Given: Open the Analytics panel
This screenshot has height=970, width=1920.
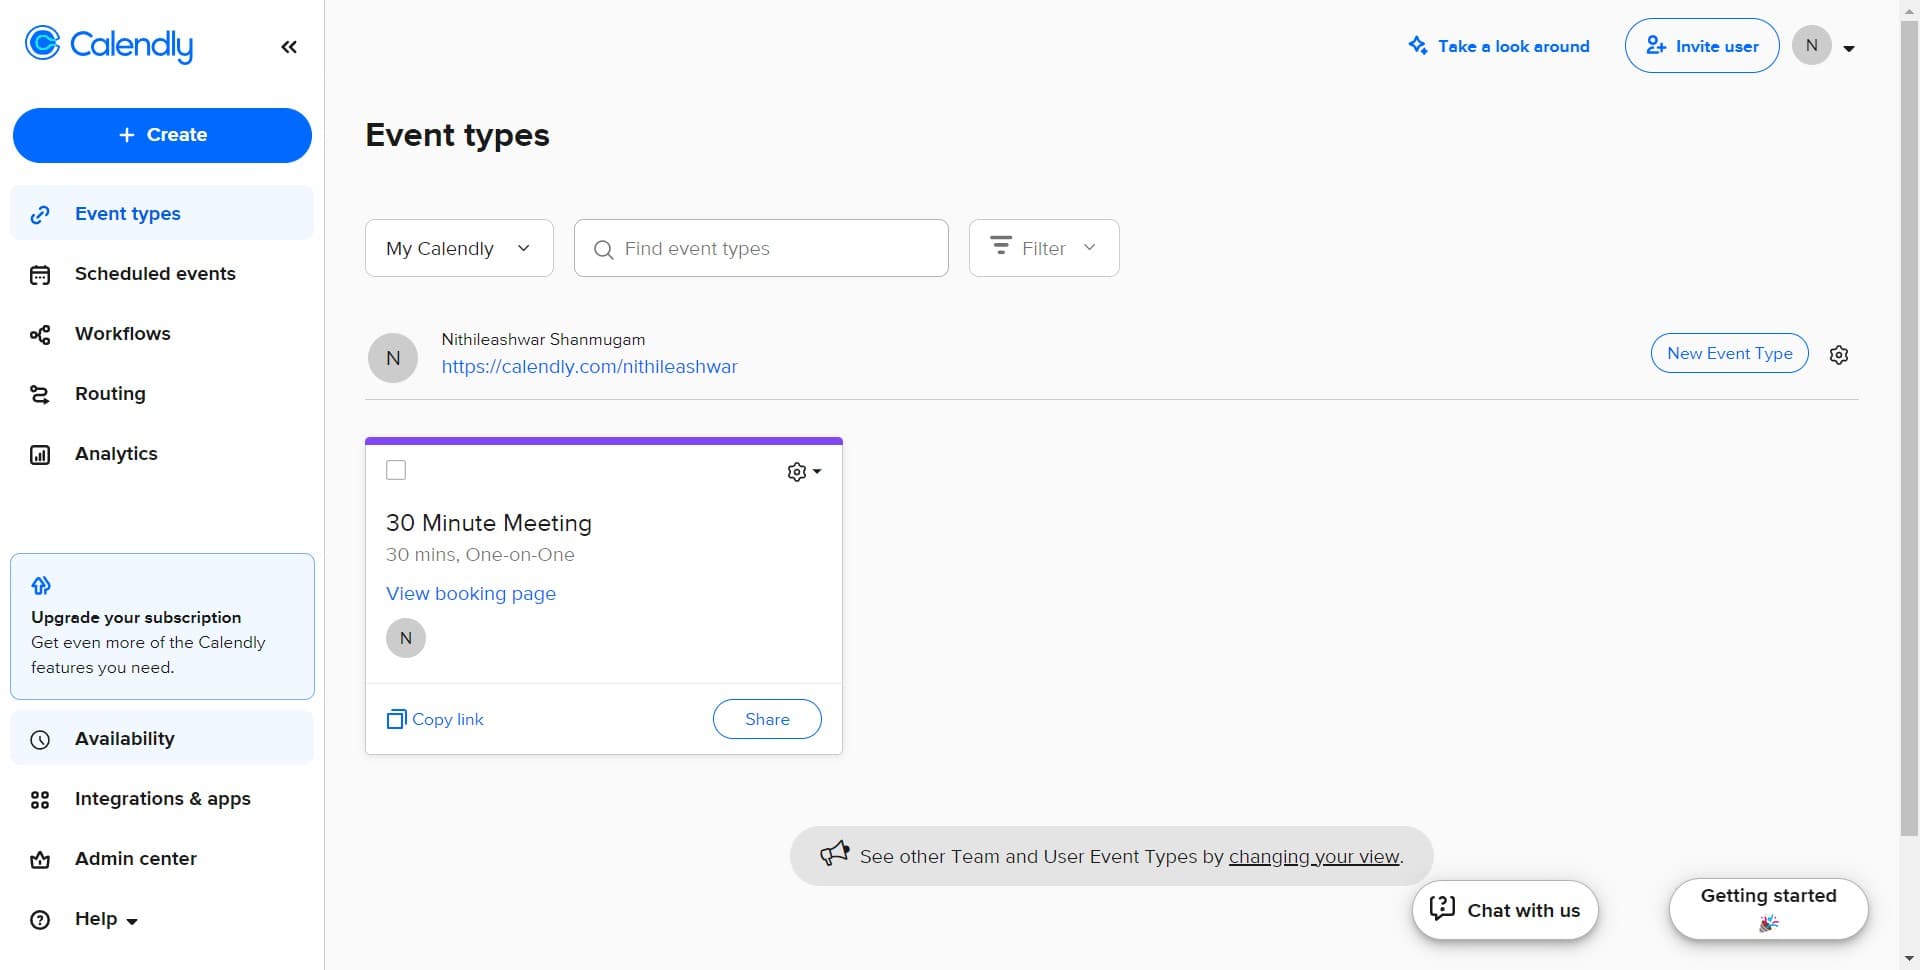Looking at the screenshot, I should click(115, 454).
